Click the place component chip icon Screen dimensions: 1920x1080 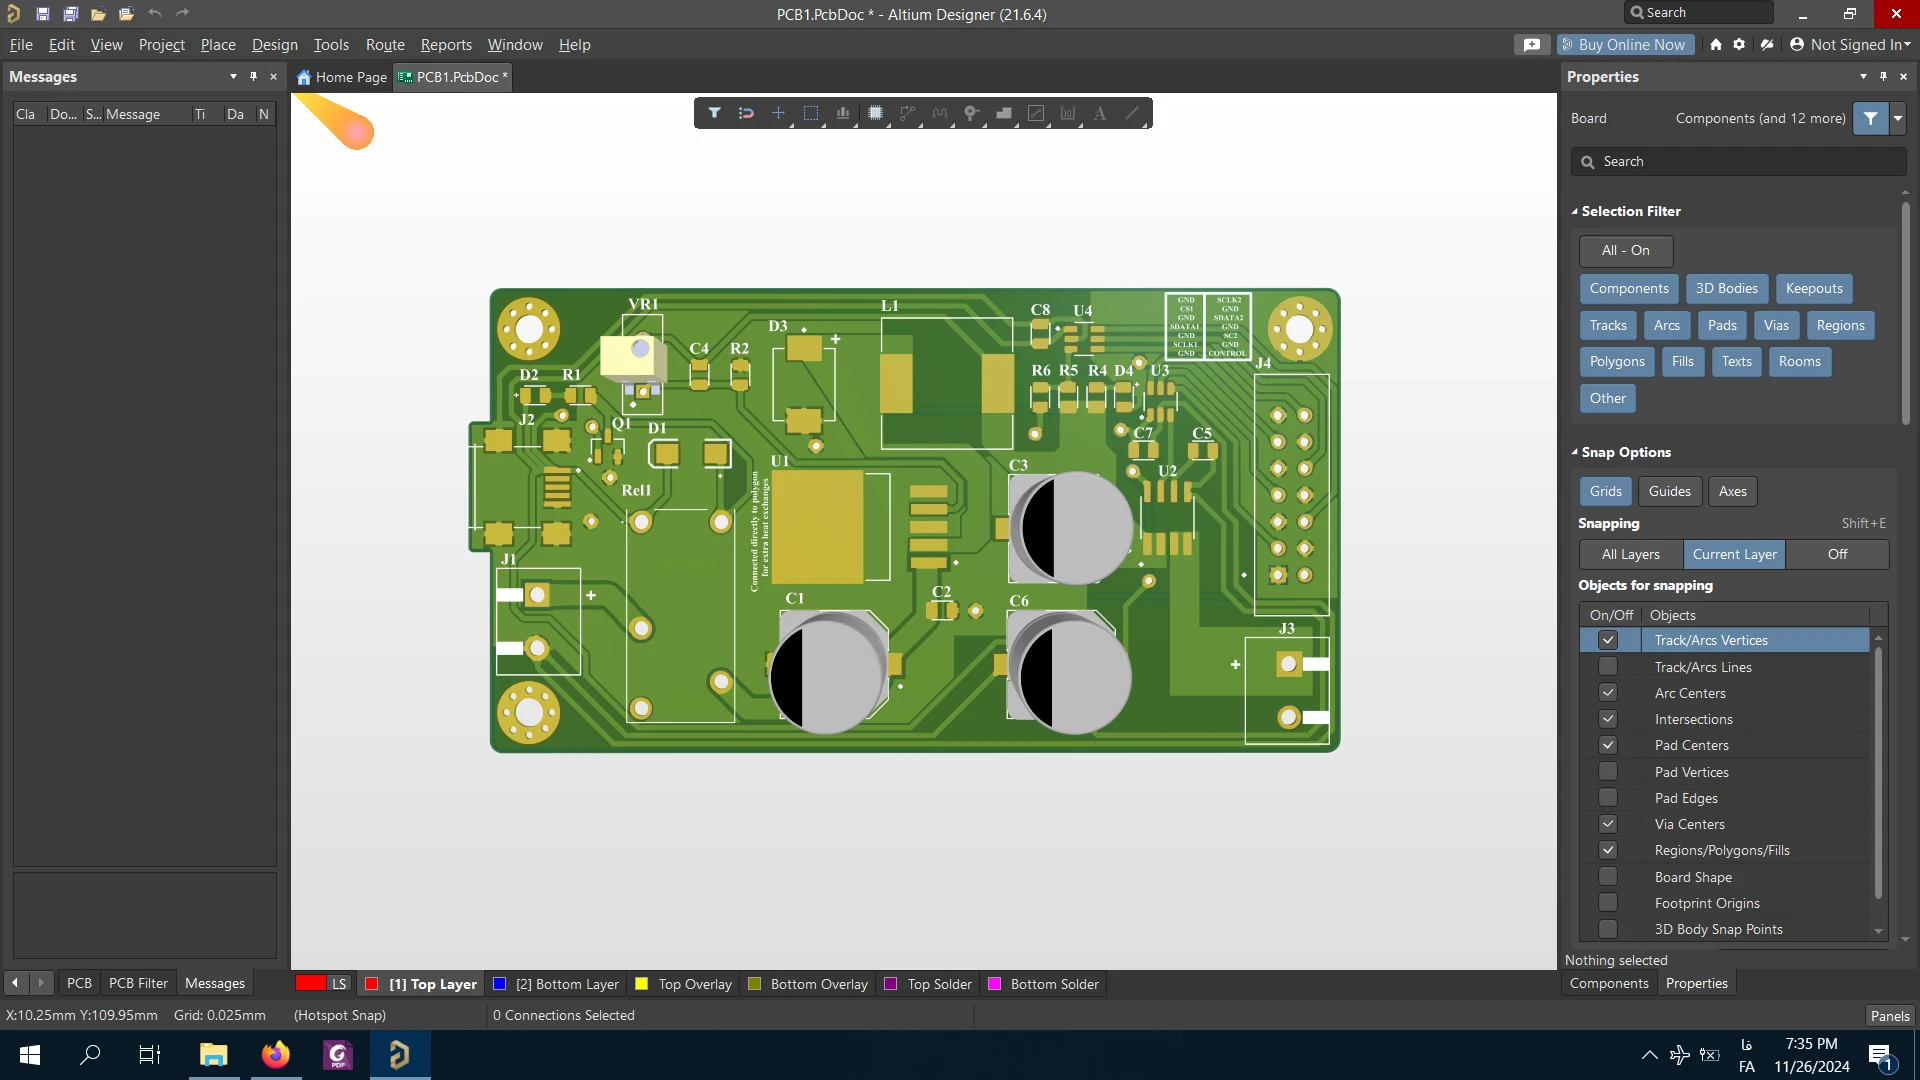[875, 113]
